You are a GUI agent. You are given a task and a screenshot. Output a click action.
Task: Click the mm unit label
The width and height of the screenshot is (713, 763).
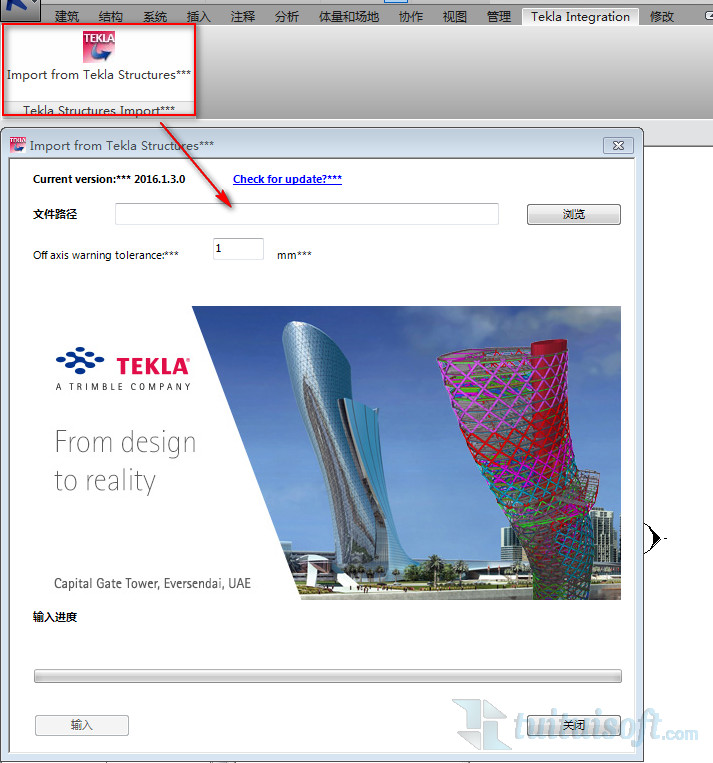294,255
